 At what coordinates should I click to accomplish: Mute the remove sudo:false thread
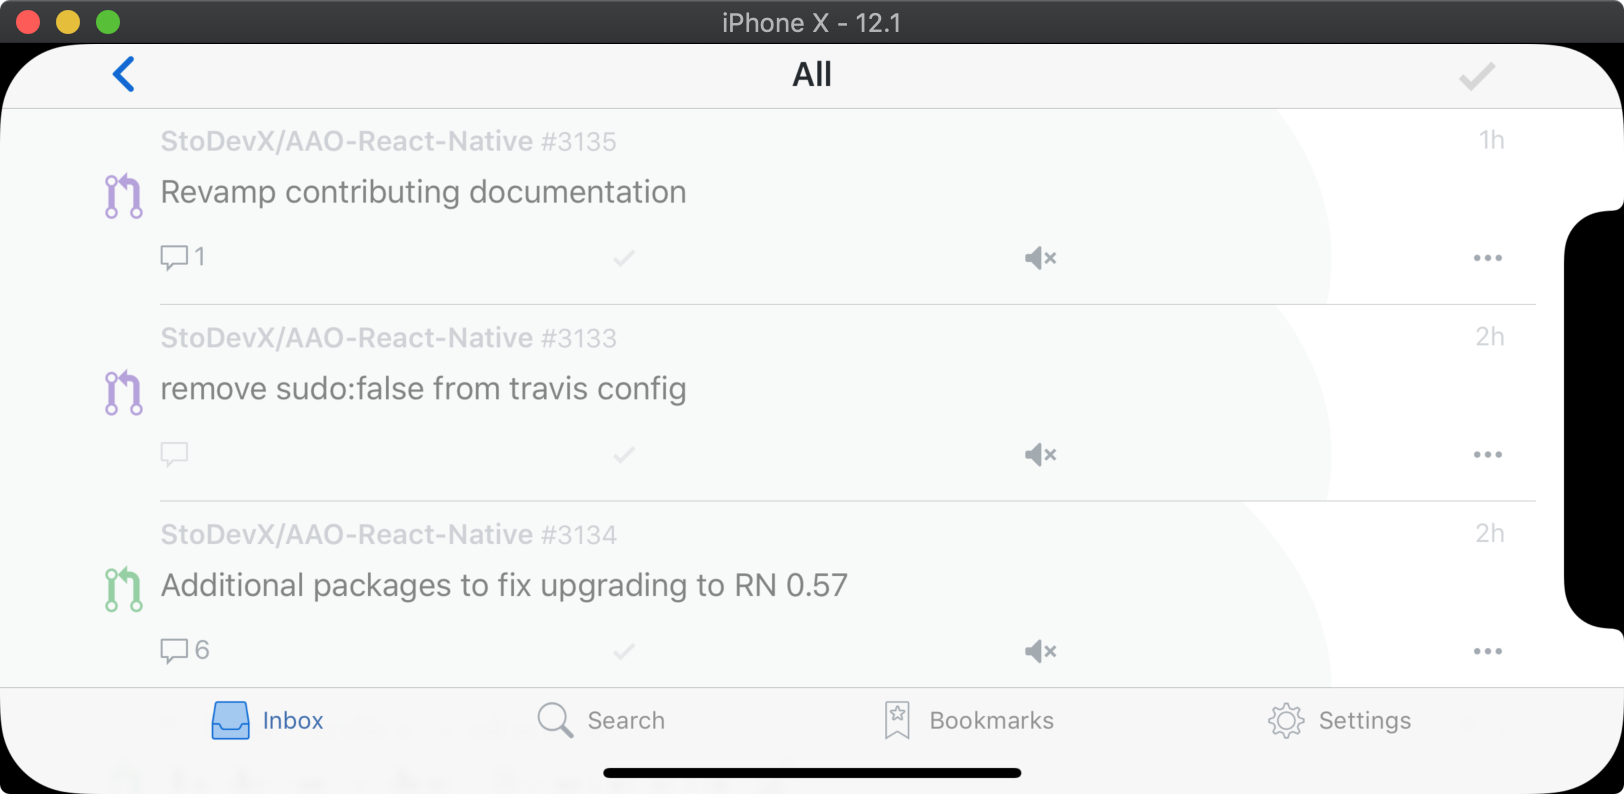point(1040,455)
